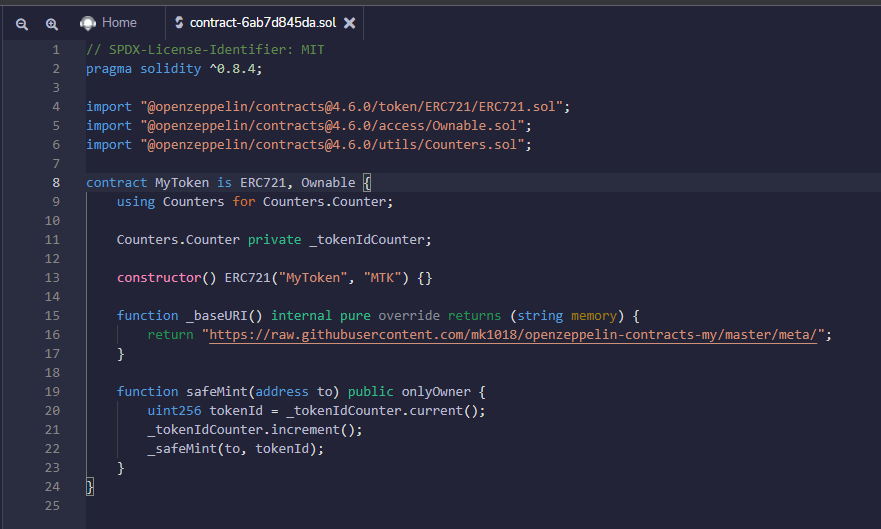Screen dimensions: 881x529
Task: Click the "MTK" string literal
Action: (x=382, y=277)
